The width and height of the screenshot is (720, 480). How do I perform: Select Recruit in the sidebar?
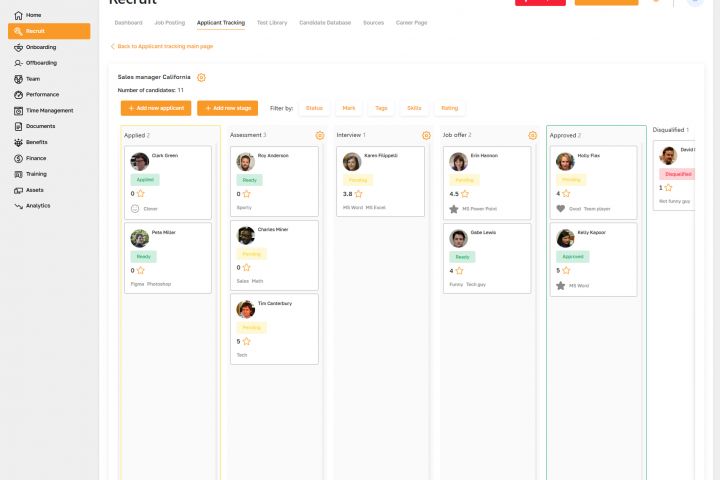click(49, 31)
